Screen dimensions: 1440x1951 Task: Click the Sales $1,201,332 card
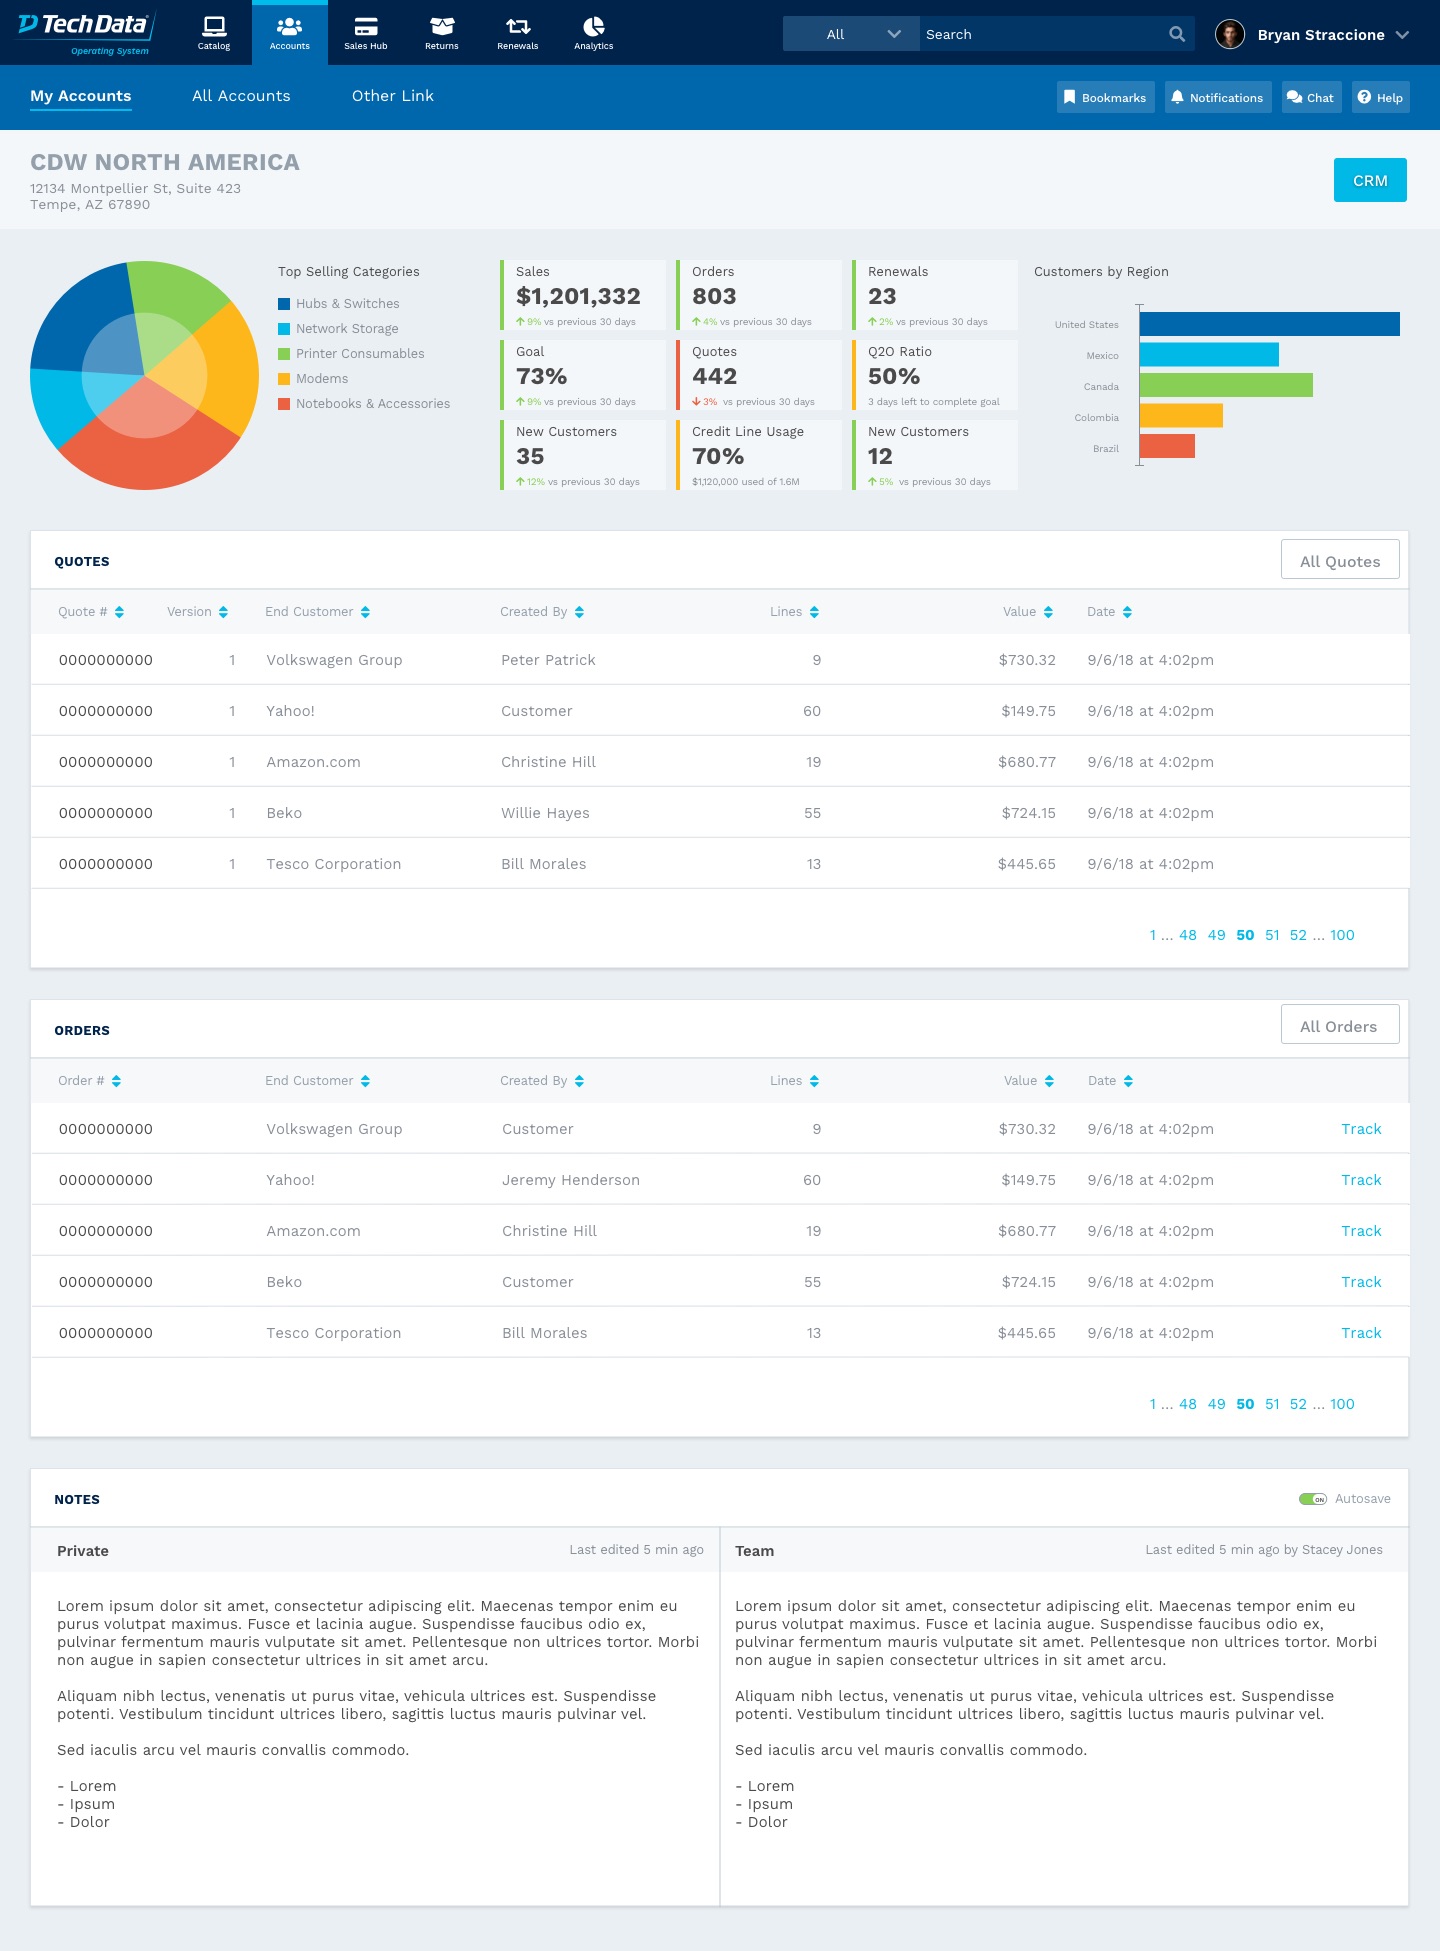[x=583, y=295]
